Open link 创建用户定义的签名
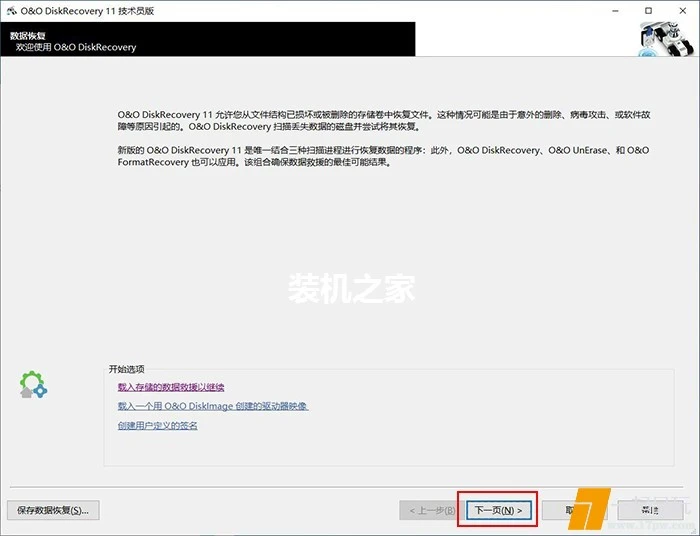The image size is (700, 536). click(x=157, y=426)
